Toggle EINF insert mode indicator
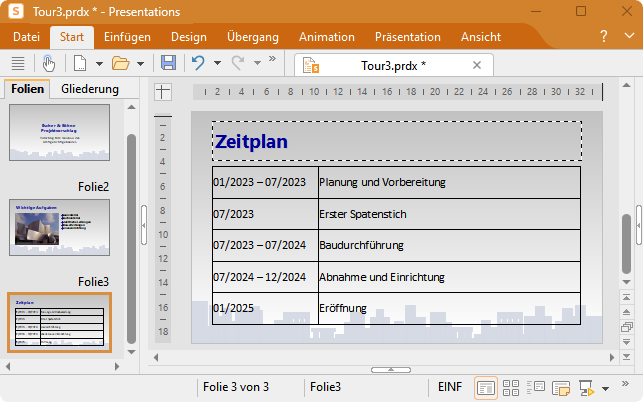The height and width of the screenshot is (402, 643). pyautogui.click(x=450, y=387)
